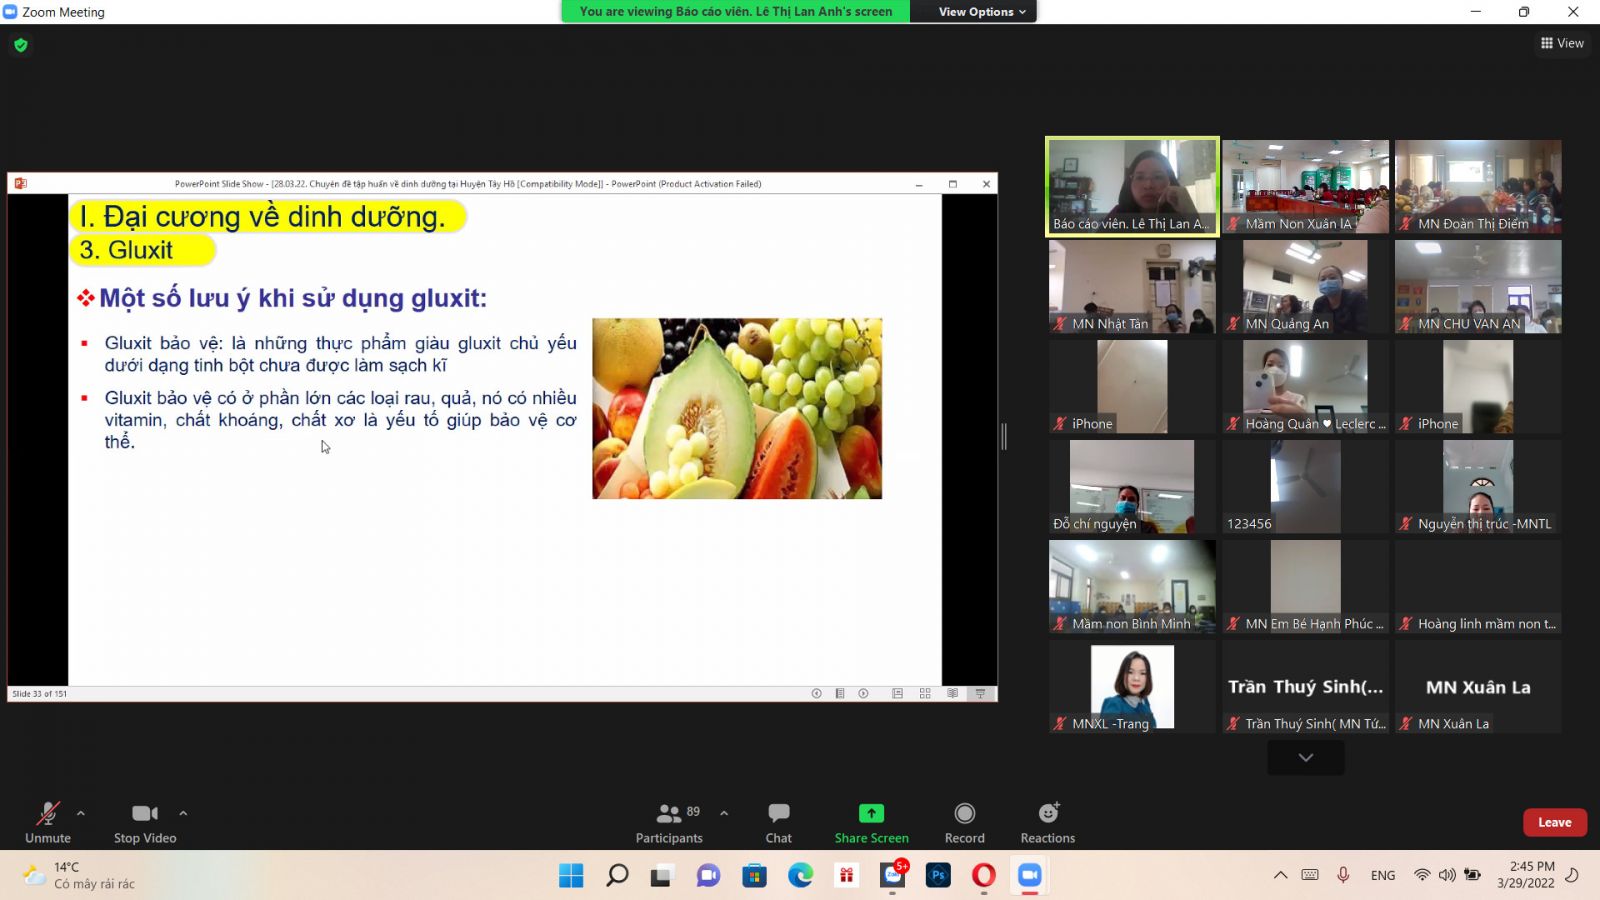Viewport: 1600px width, 900px height.
Task: Open Photoshop from the taskbar
Action: pos(938,876)
